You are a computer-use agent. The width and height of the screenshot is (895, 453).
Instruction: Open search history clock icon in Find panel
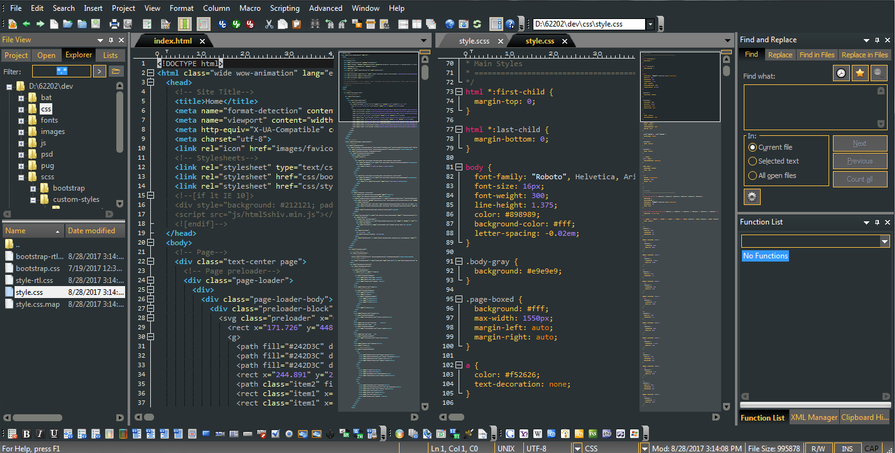coord(841,74)
